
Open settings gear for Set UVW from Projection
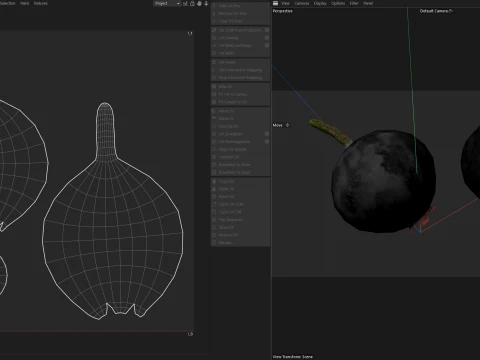pyautogui.click(x=267, y=30)
